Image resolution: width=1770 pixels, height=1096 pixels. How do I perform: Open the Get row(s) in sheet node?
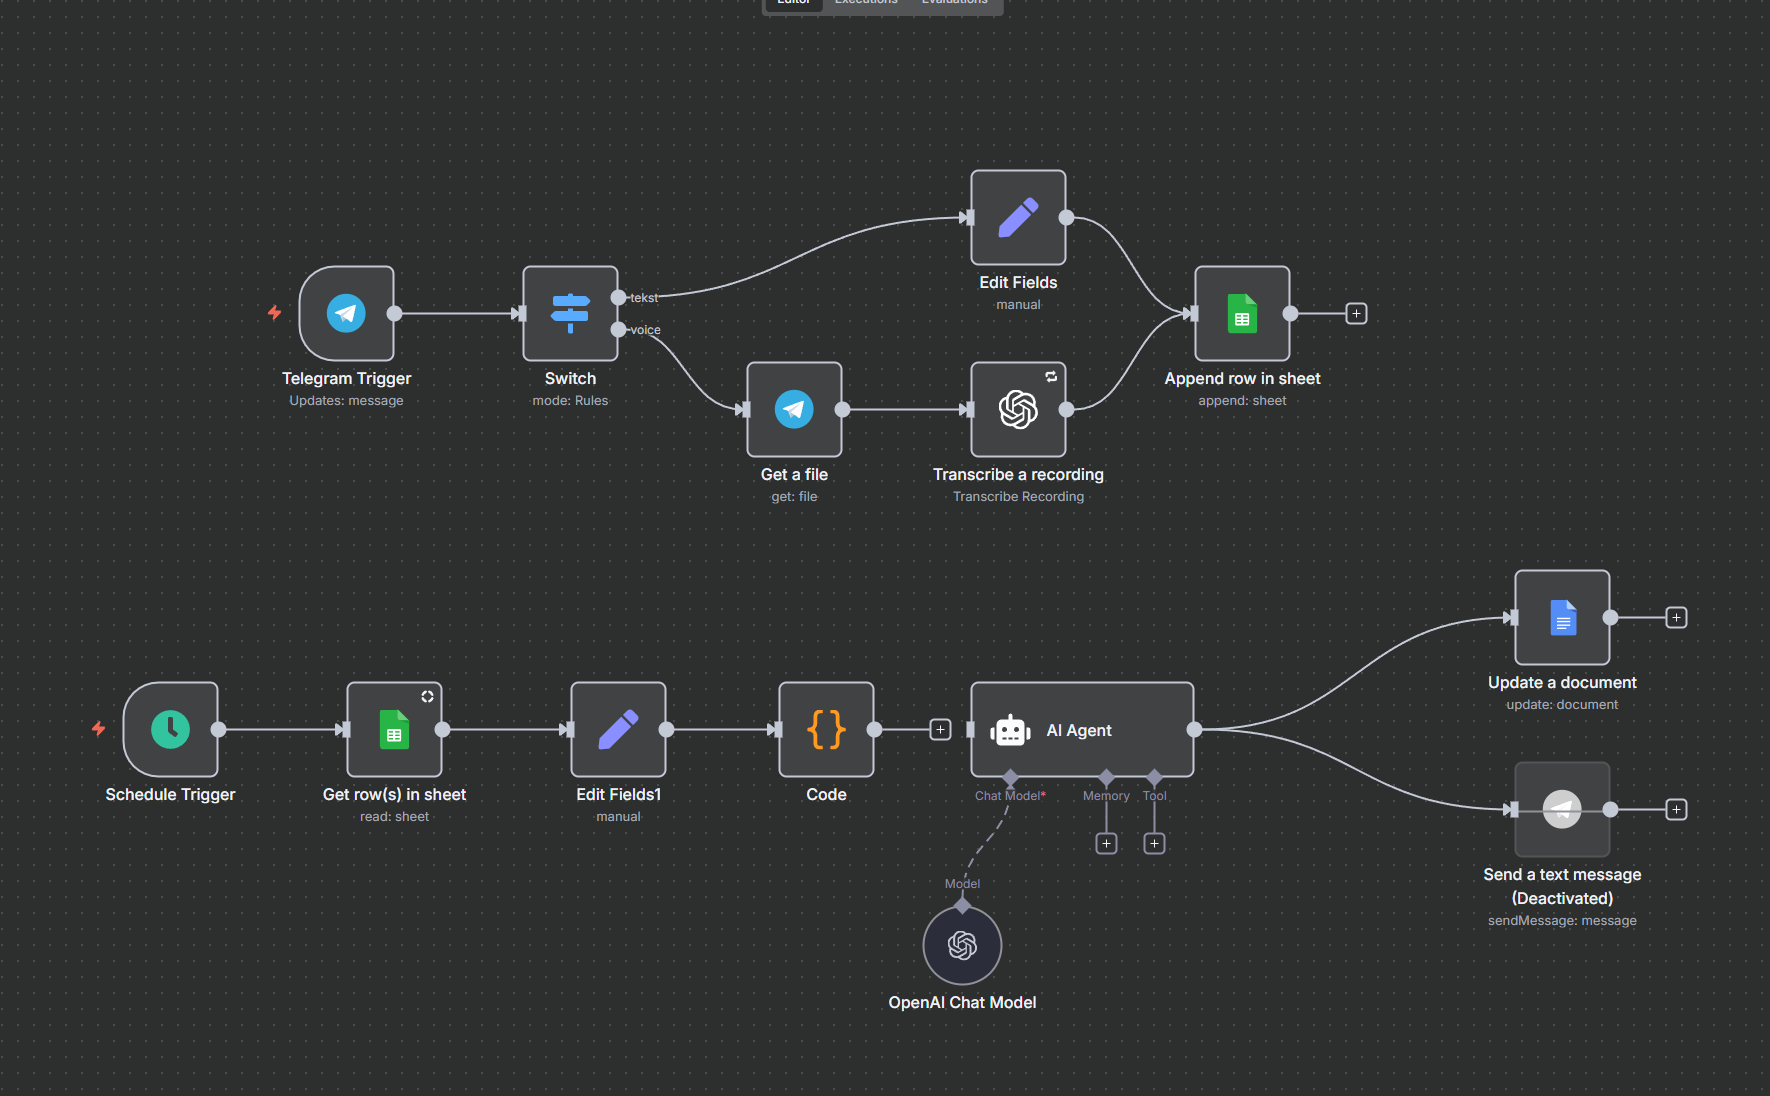[x=394, y=729]
